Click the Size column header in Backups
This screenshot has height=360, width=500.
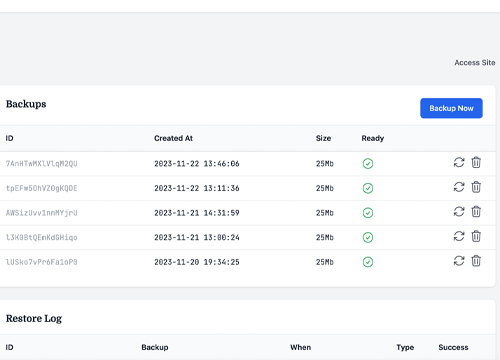click(x=323, y=138)
